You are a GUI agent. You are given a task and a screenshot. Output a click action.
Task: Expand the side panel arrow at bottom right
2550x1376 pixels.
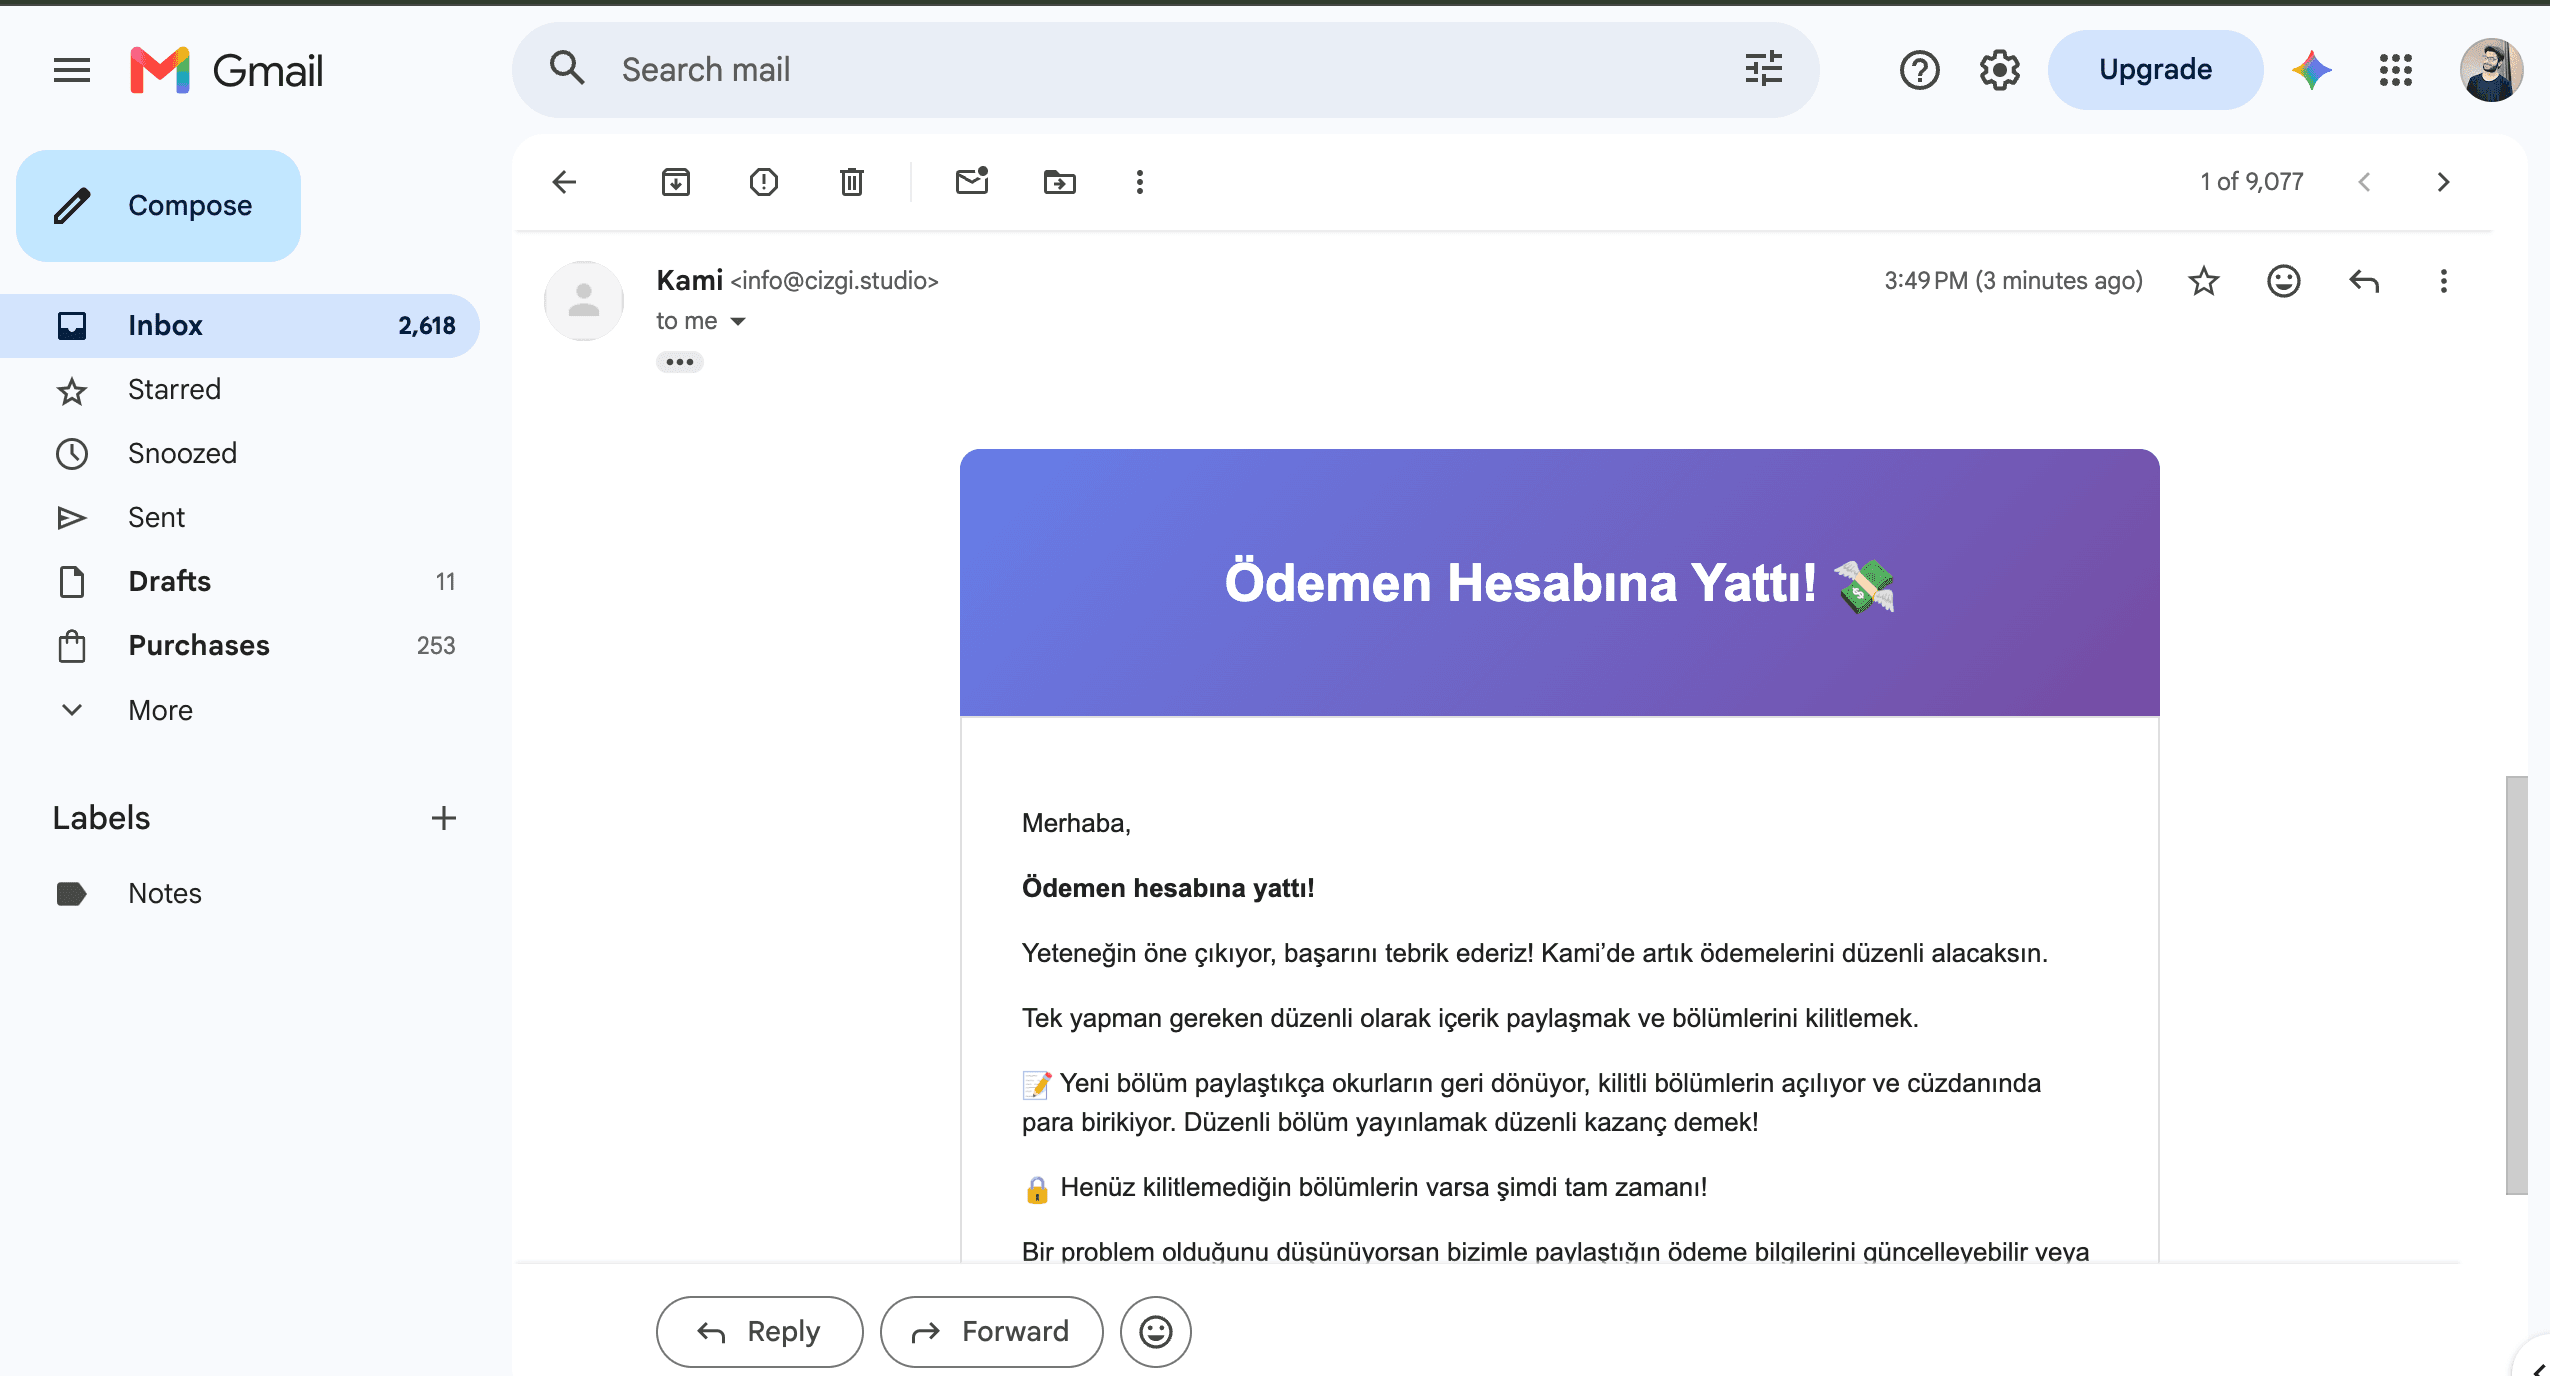click(2538, 1366)
